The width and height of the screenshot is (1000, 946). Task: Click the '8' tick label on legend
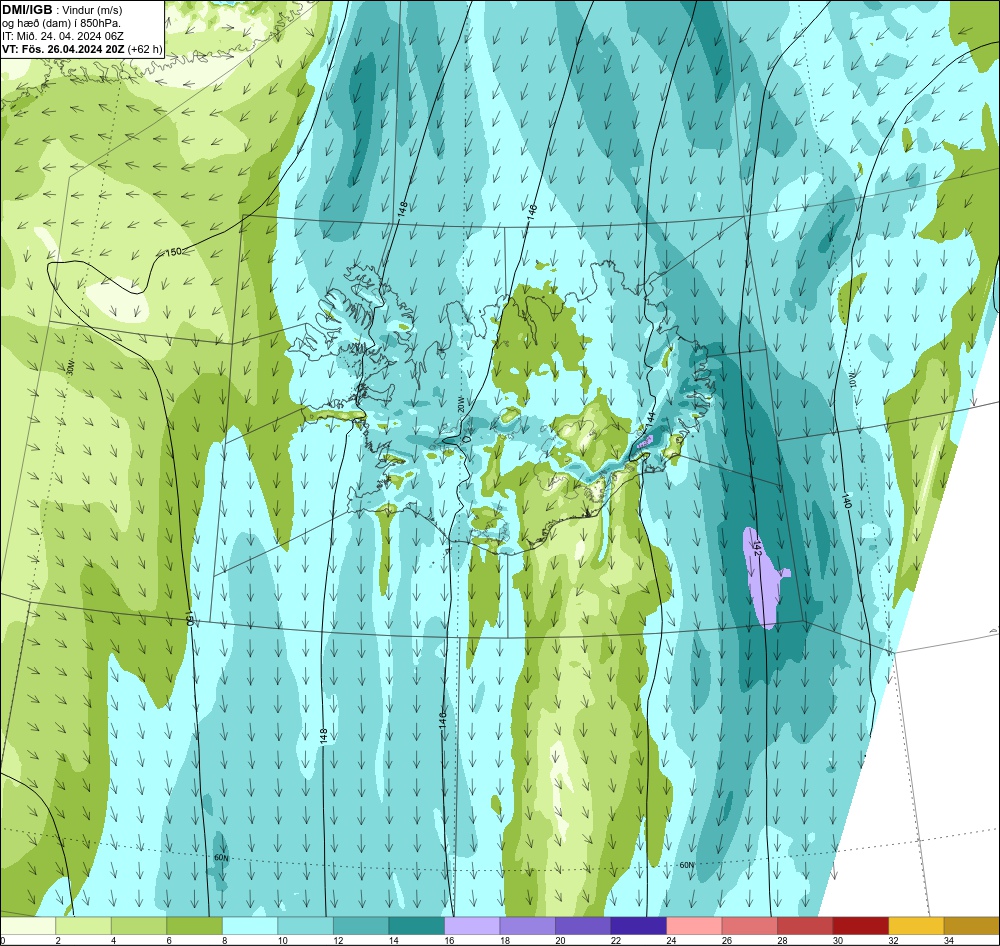click(224, 940)
